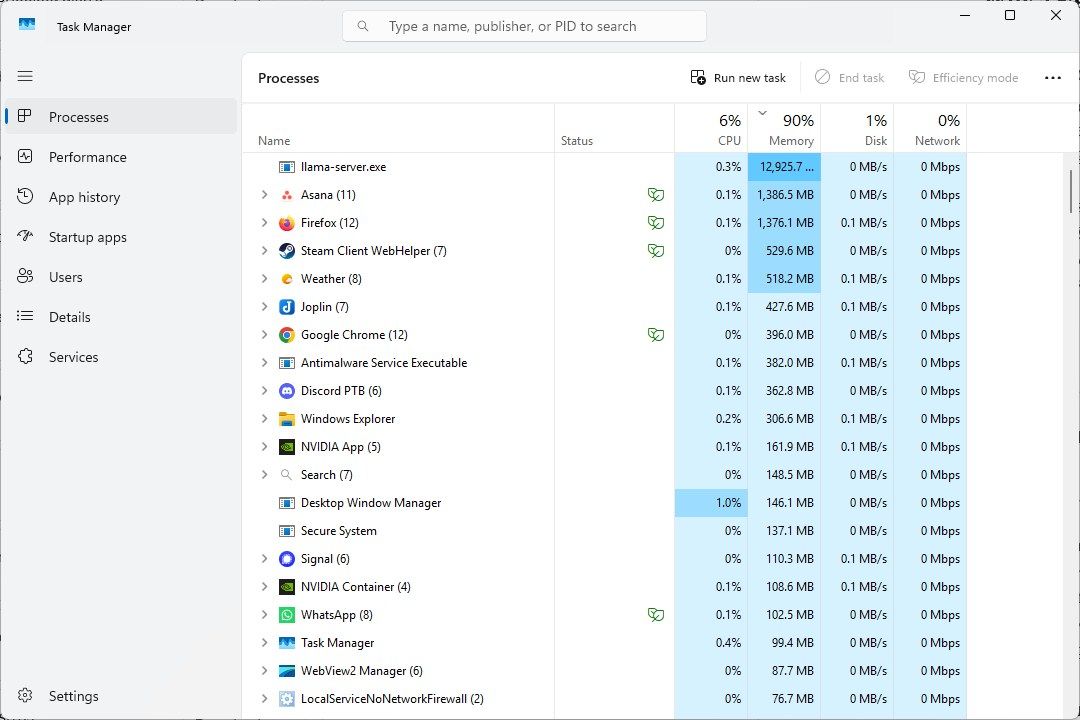Click the Discord PTB icon
Image resolution: width=1080 pixels, height=720 pixels.
tap(287, 391)
